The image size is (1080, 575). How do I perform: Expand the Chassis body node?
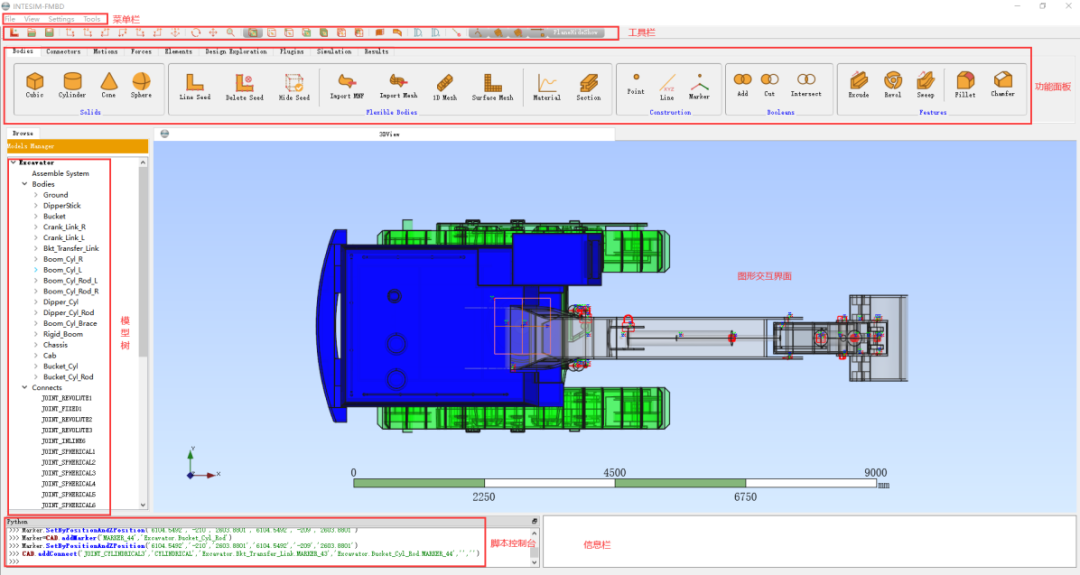(x=36, y=344)
